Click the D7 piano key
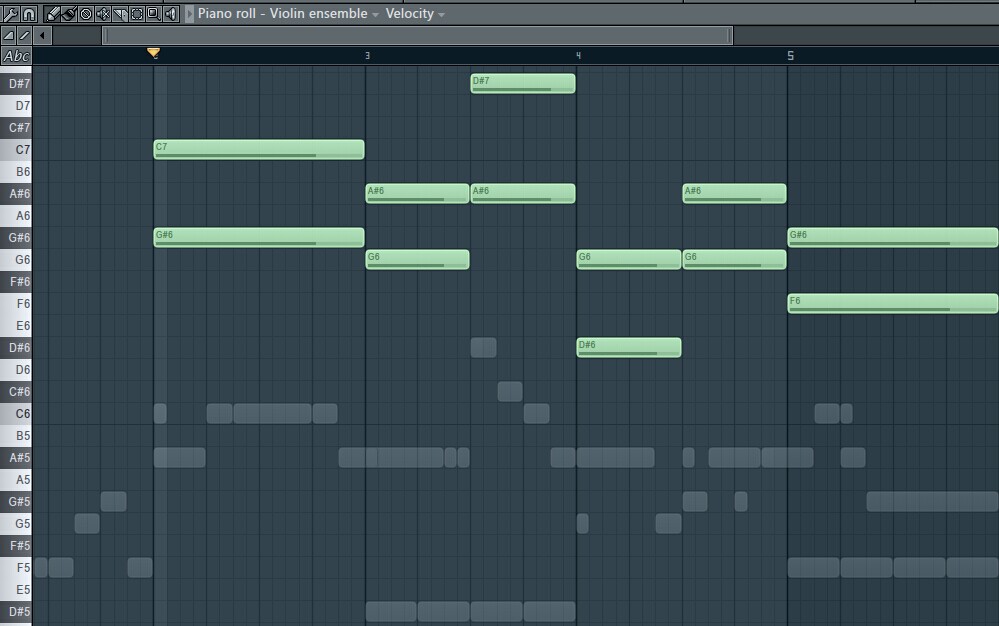The width and height of the screenshot is (999, 626). [x=16, y=106]
